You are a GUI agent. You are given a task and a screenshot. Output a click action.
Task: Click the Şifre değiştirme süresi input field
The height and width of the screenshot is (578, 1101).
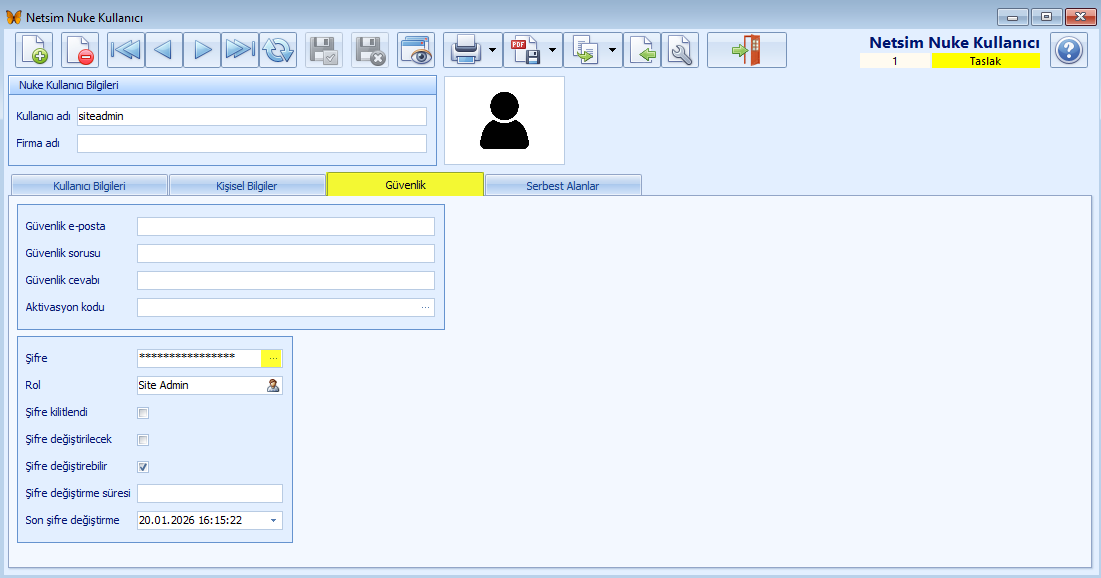click(x=210, y=493)
